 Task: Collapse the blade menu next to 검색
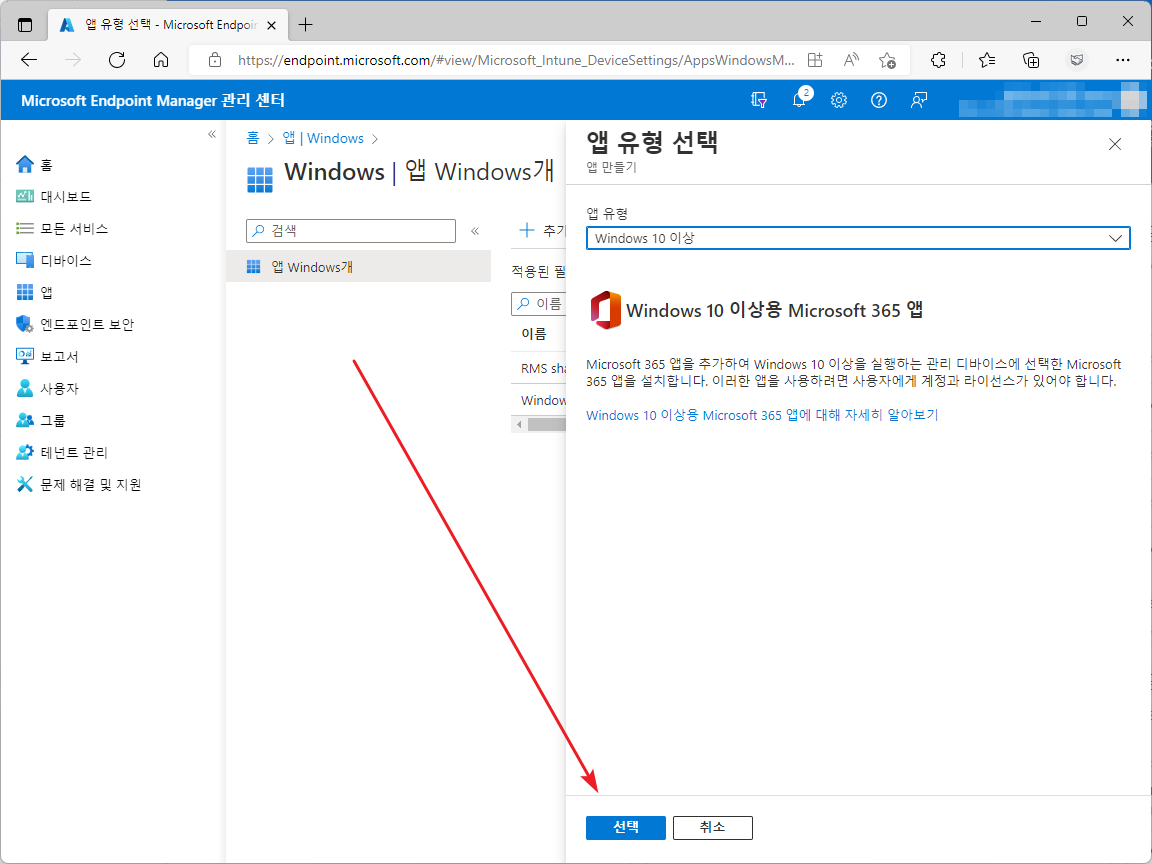(475, 231)
